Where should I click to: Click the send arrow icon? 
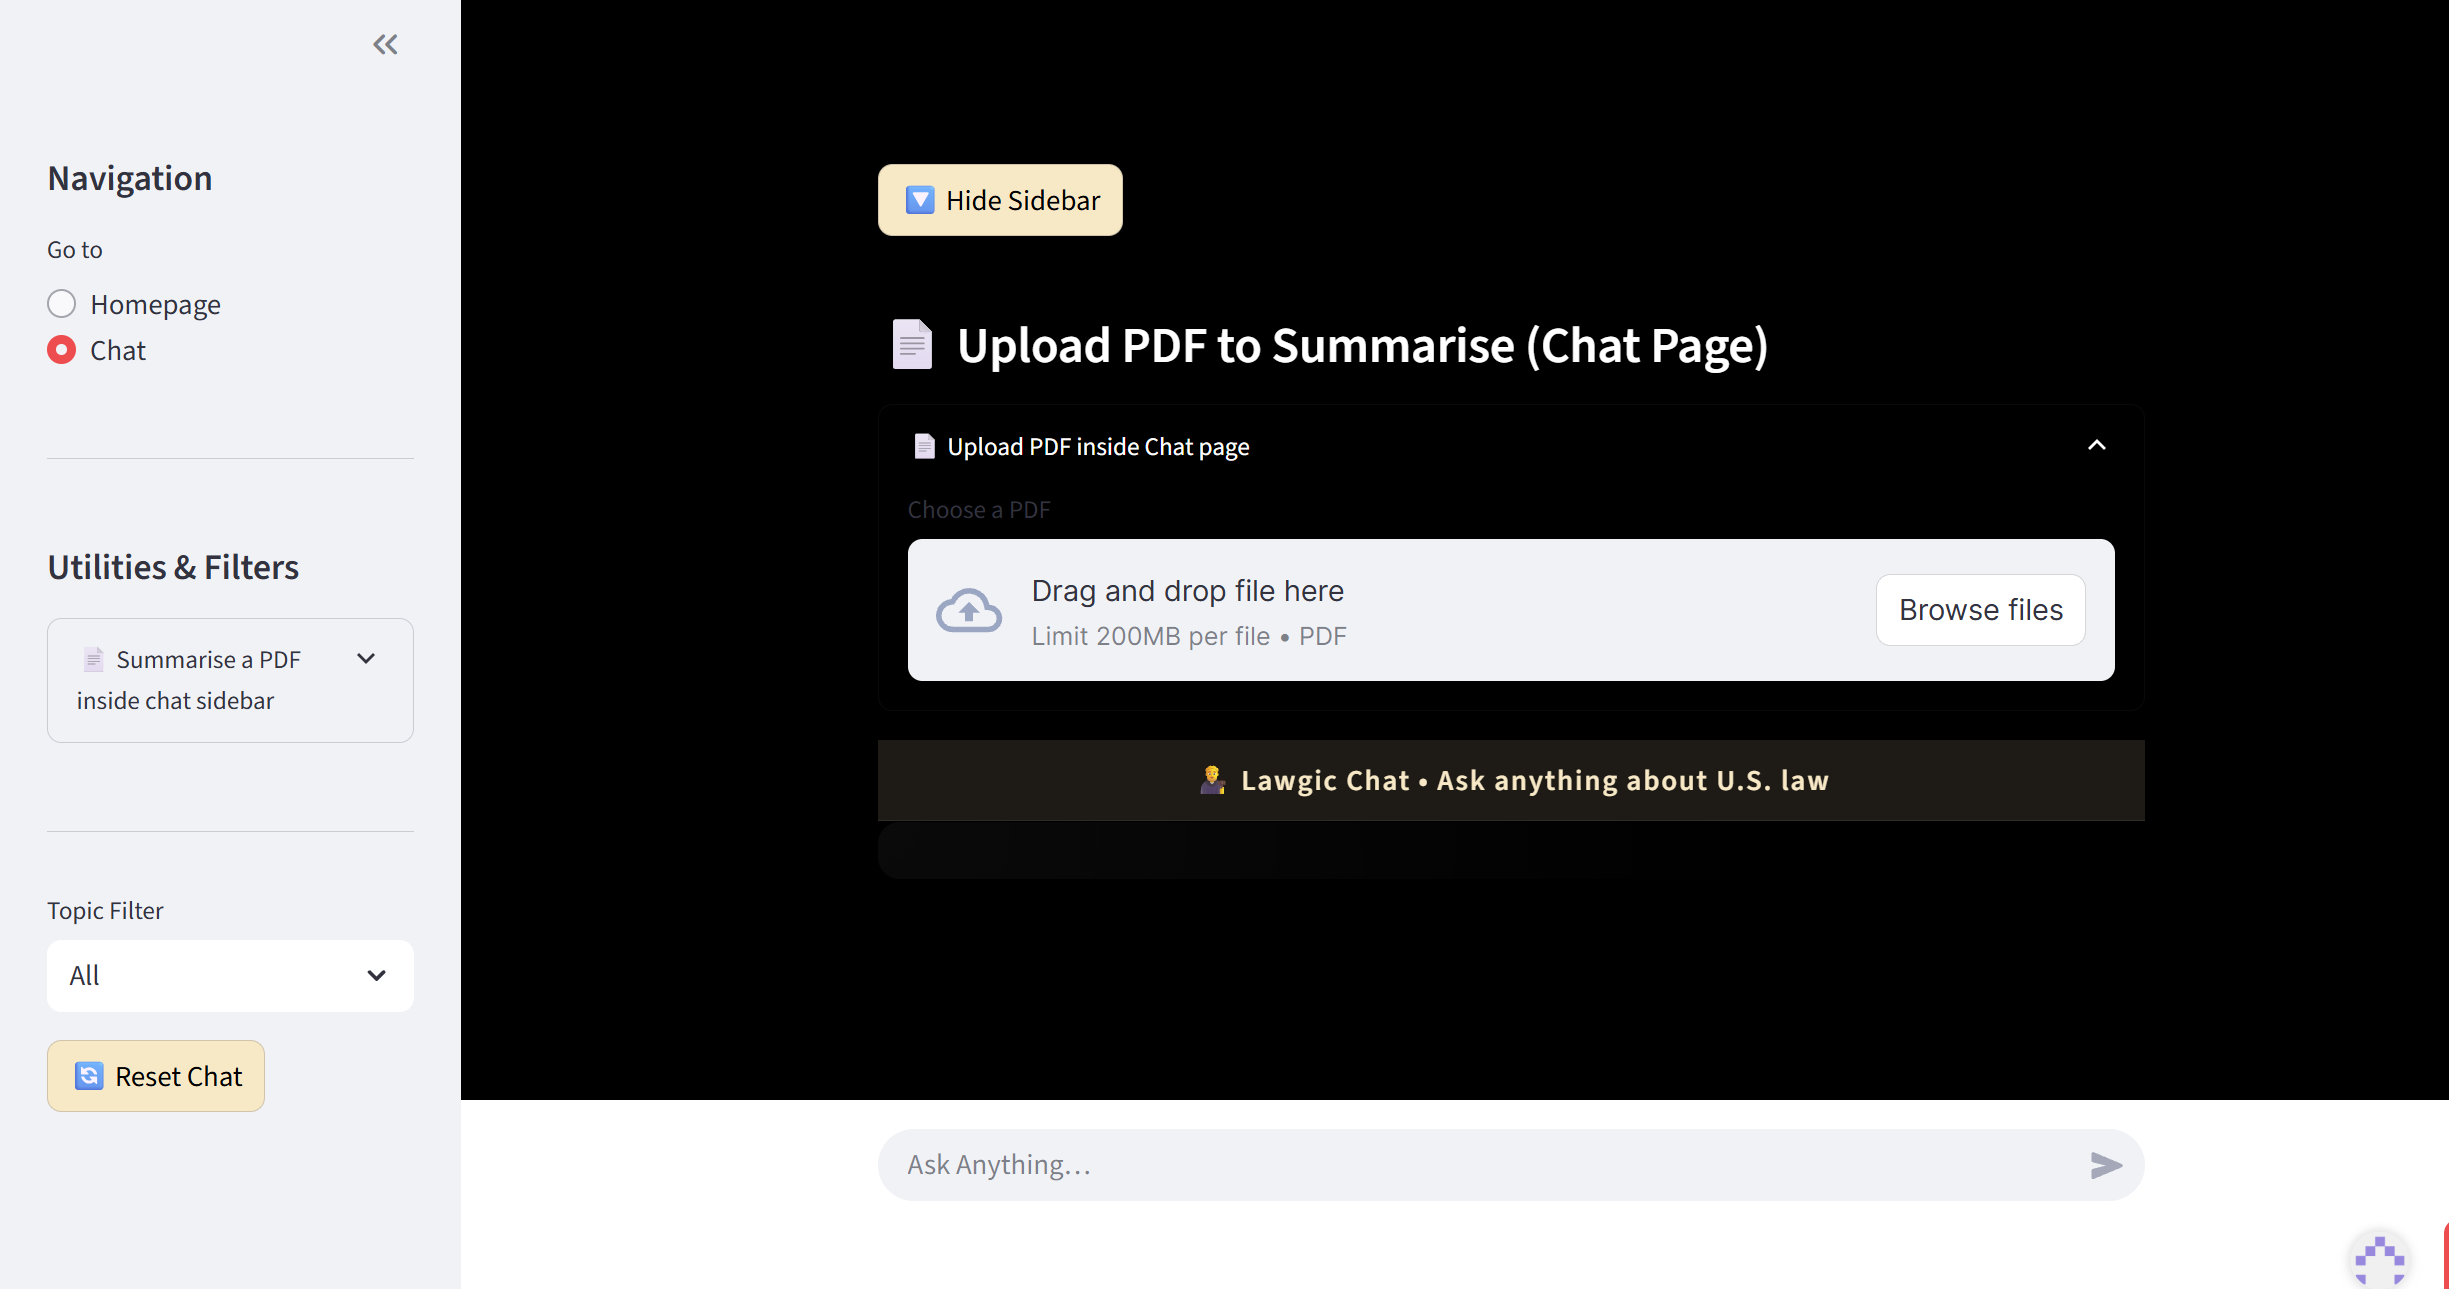click(2105, 1165)
